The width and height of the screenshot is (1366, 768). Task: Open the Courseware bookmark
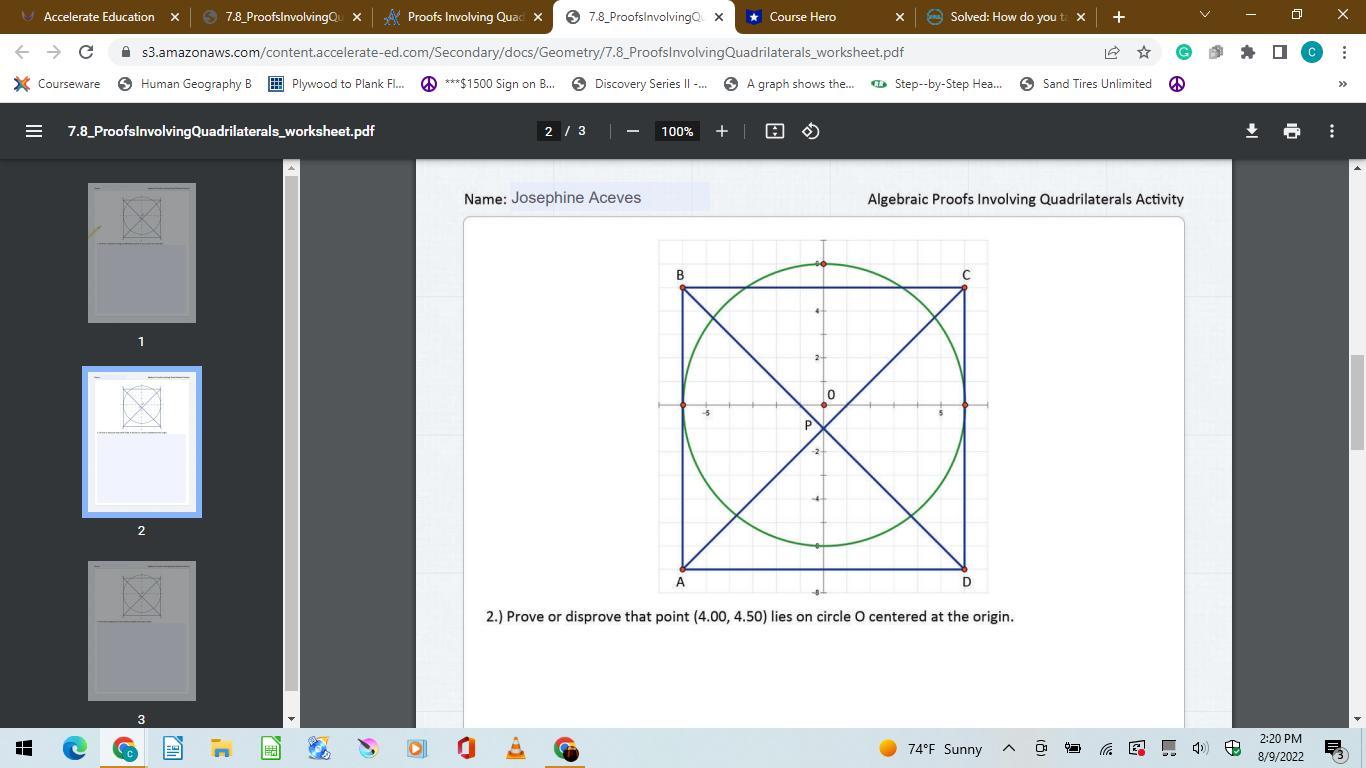(58, 84)
